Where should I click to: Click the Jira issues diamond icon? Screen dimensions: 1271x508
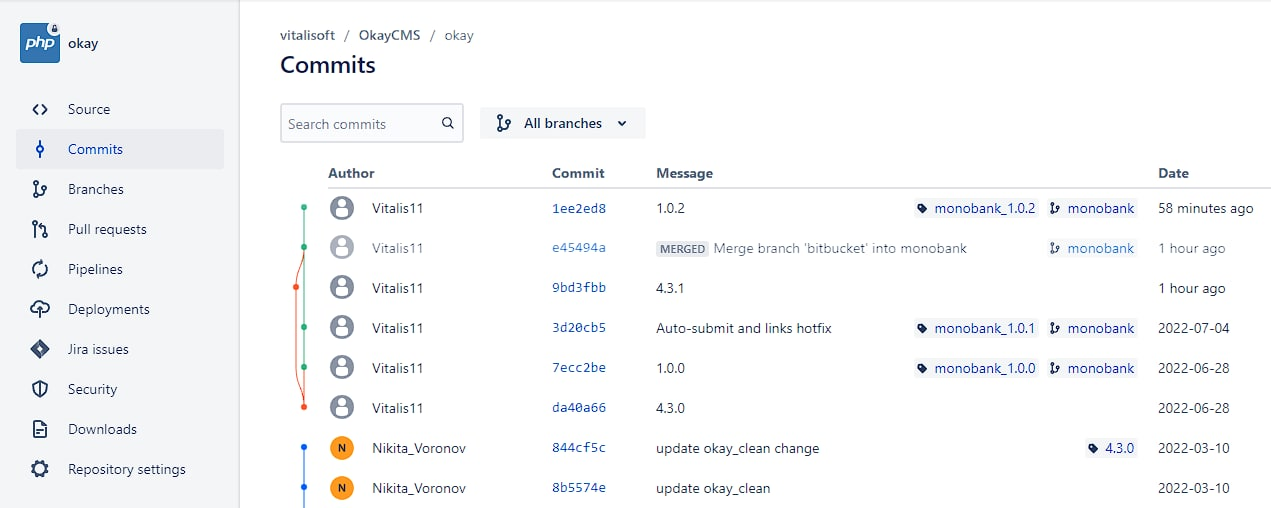coord(40,350)
